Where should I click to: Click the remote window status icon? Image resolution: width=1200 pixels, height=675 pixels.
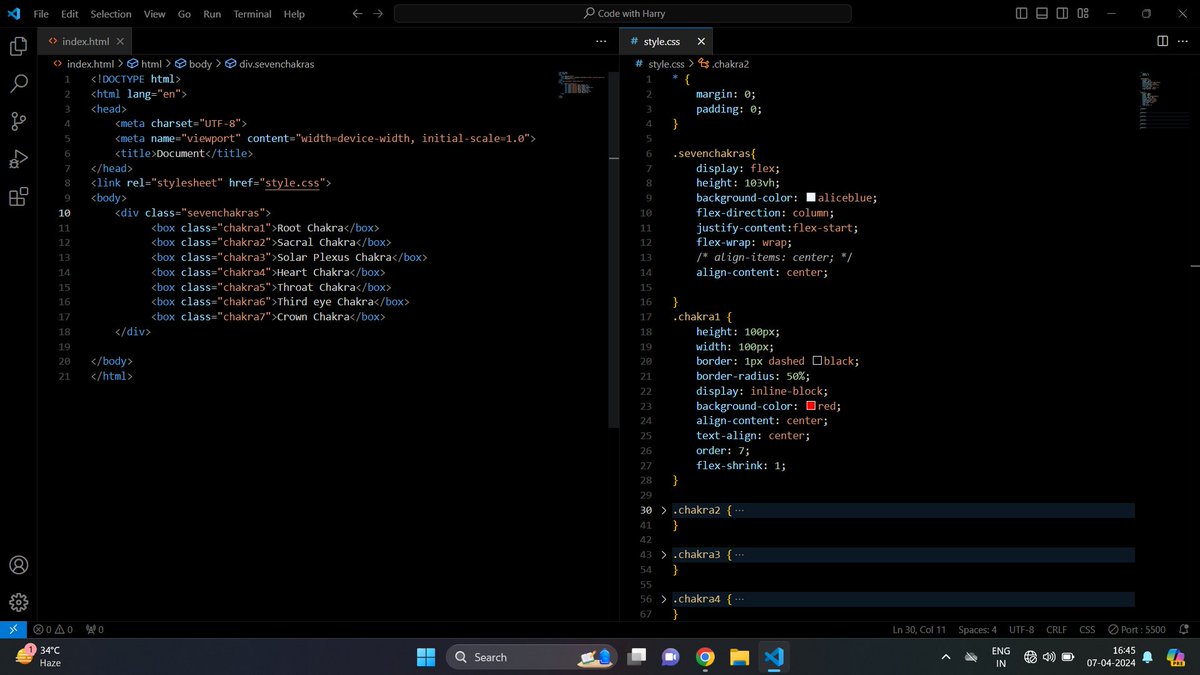pos(12,630)
